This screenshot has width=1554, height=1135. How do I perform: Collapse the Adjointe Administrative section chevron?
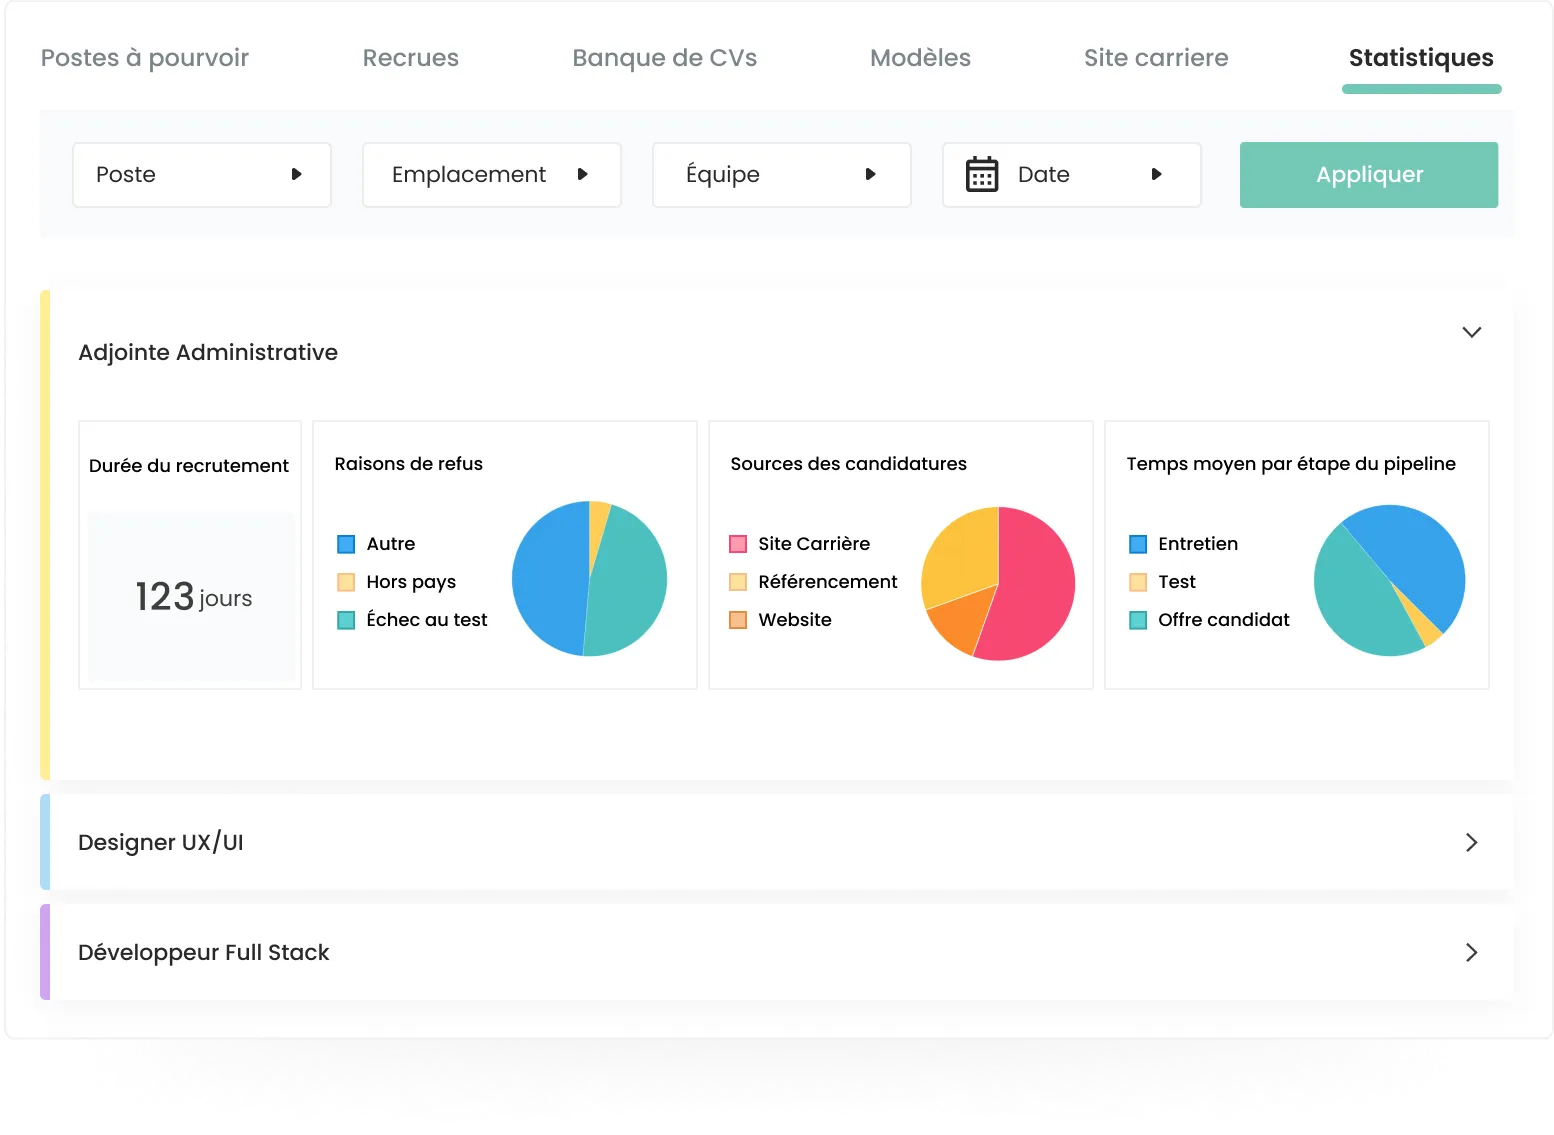(1471, 332)
